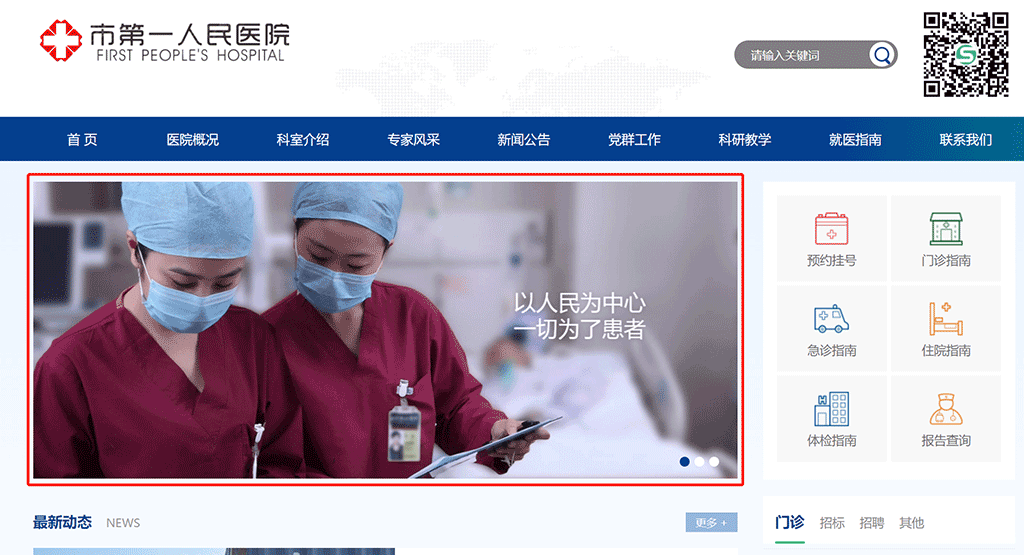1024x555 pixels.
Task: Click the QR code image
Action: 965,54
